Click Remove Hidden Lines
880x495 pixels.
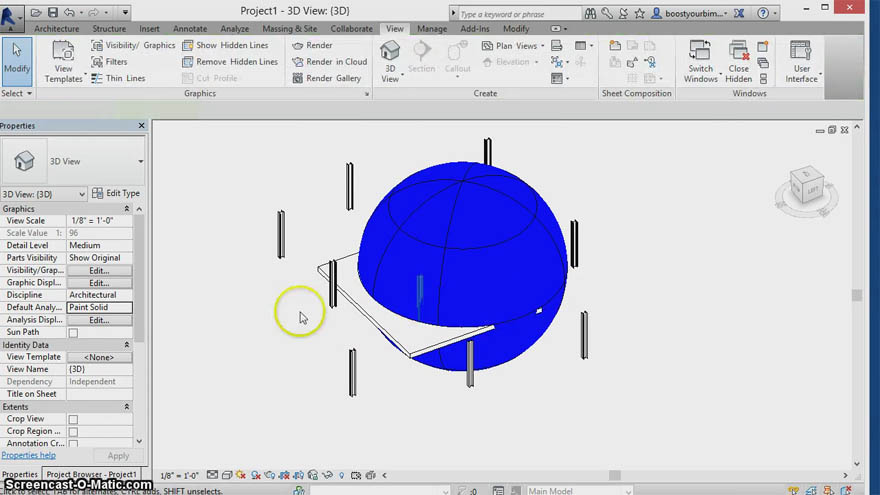coord(230,62)
